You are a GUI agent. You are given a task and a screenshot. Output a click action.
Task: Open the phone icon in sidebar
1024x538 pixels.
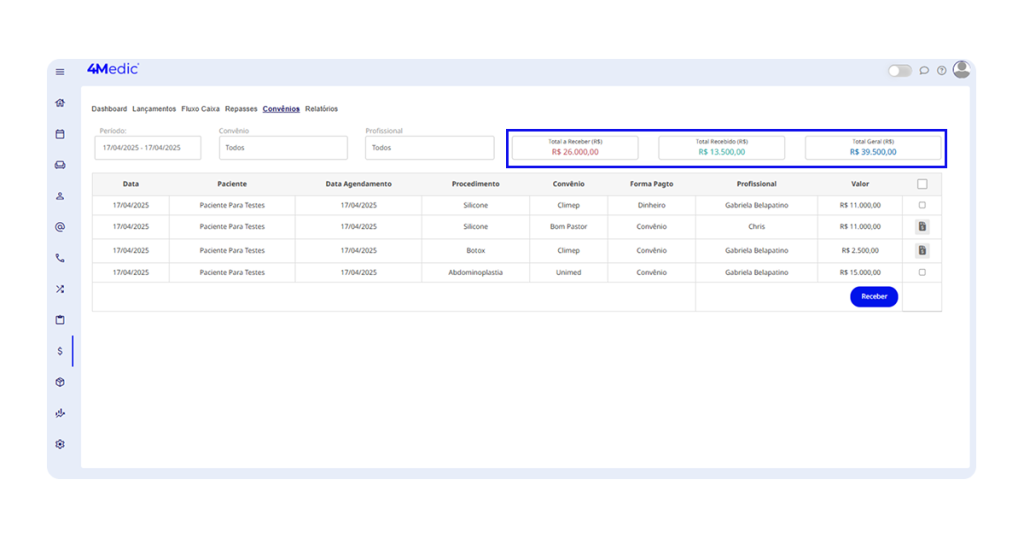tap(60, 258)
